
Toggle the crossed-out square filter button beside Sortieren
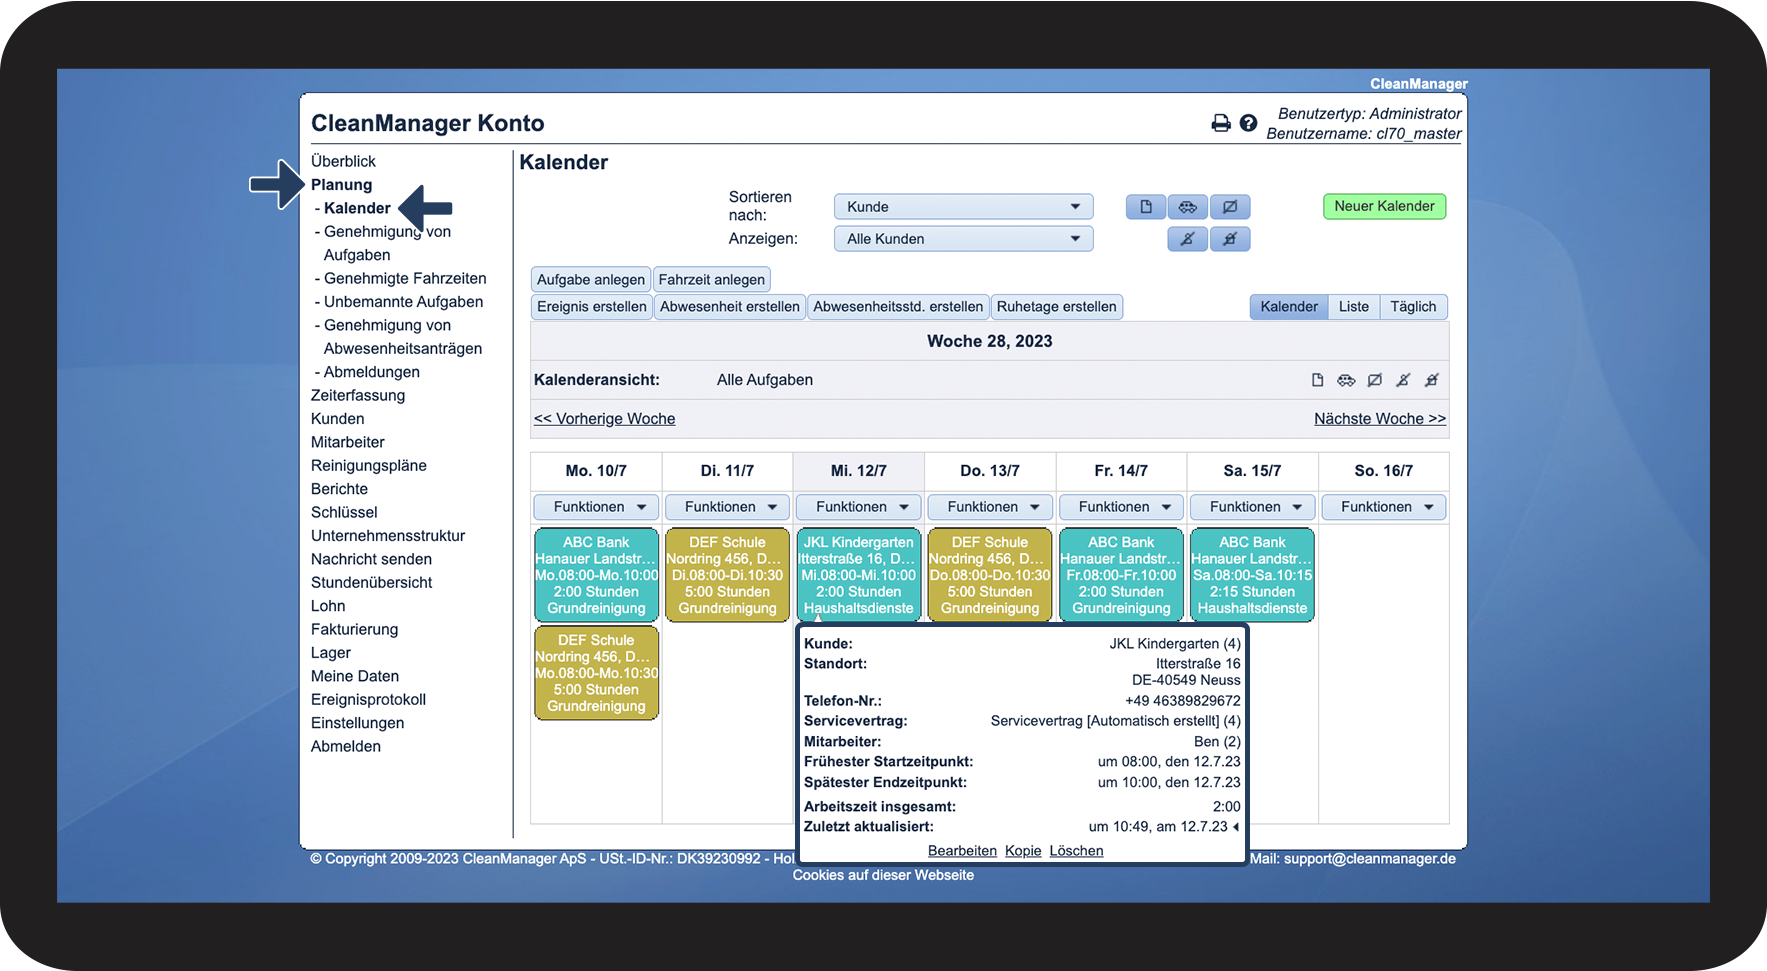[x=1230, y=207]
